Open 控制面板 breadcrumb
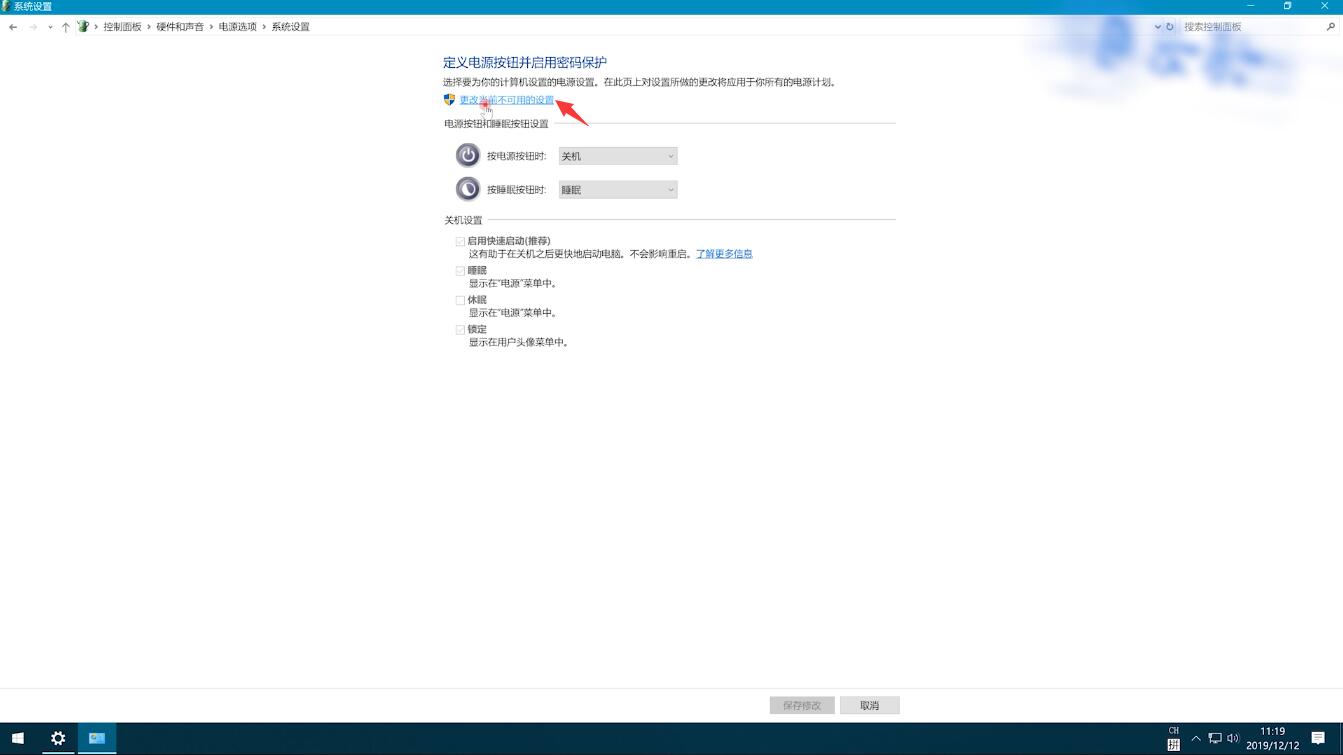The image size is (1343, 755). [x=123, y=27]
